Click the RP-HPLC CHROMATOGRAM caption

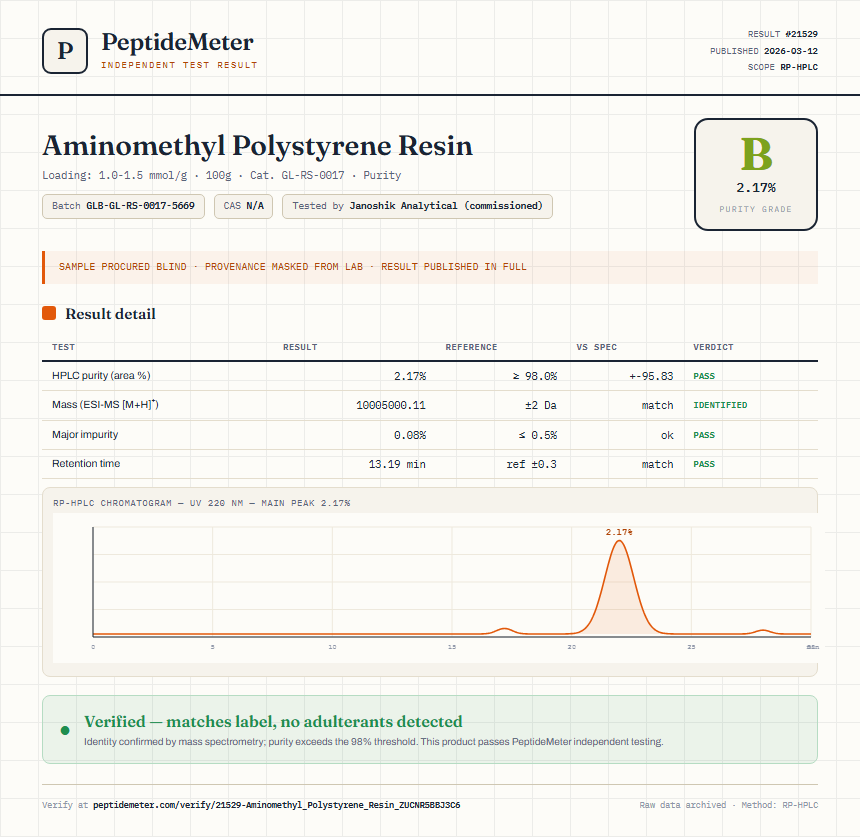pos(201,503)
